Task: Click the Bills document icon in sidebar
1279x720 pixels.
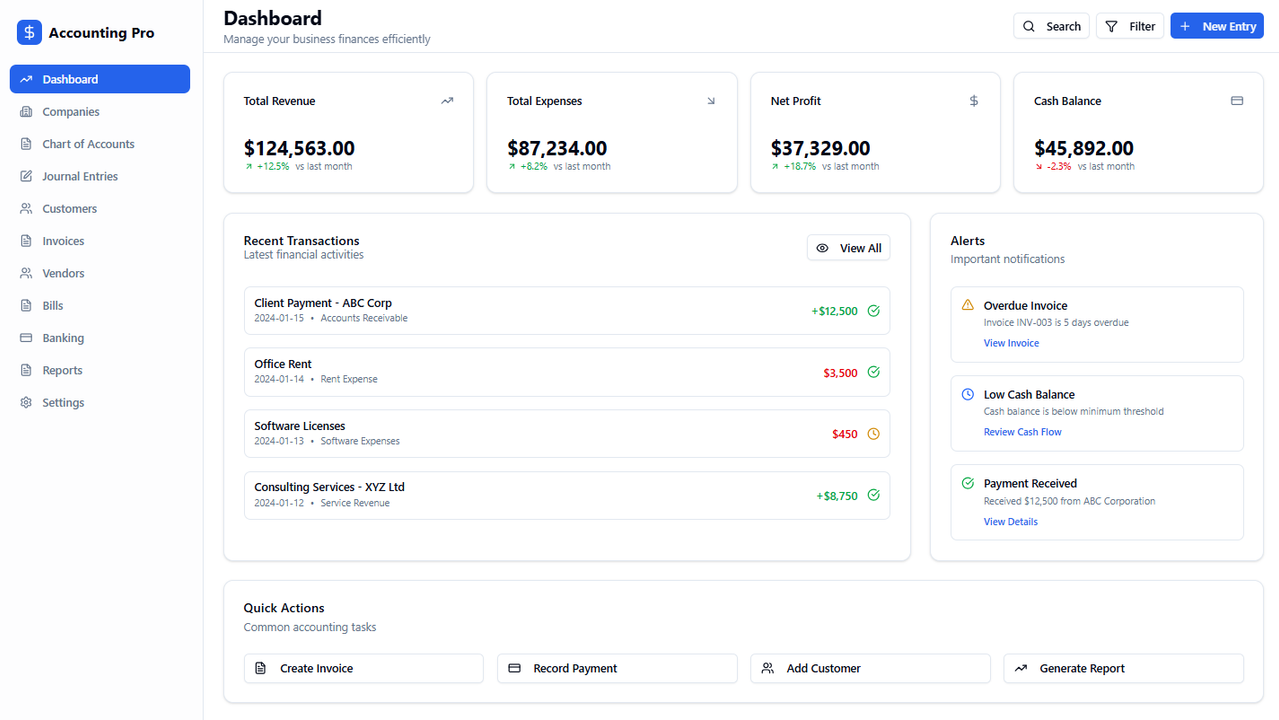Action: tap(26, 306)
